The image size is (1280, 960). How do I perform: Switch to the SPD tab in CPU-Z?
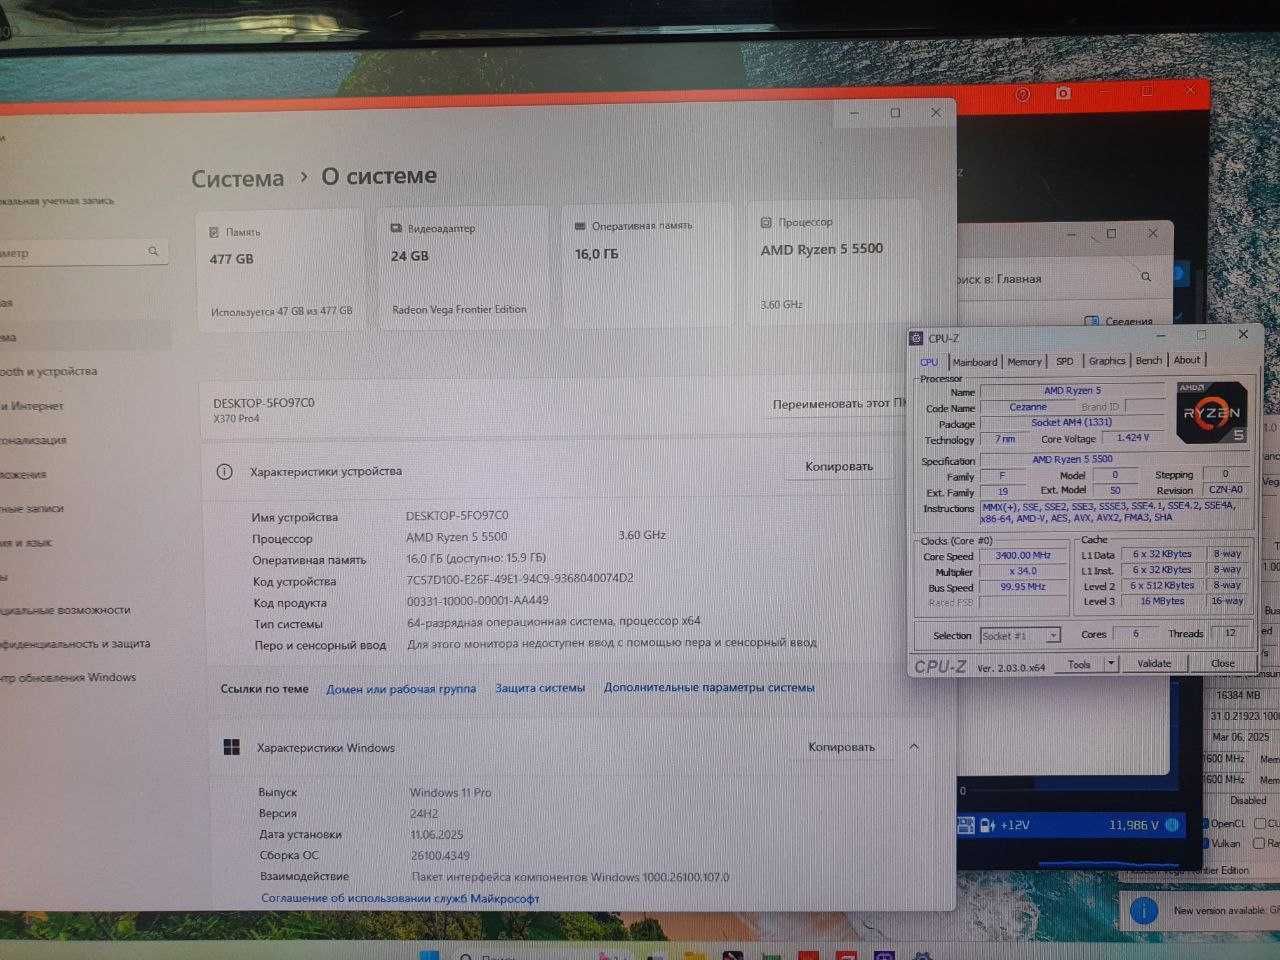(1065, 361)
